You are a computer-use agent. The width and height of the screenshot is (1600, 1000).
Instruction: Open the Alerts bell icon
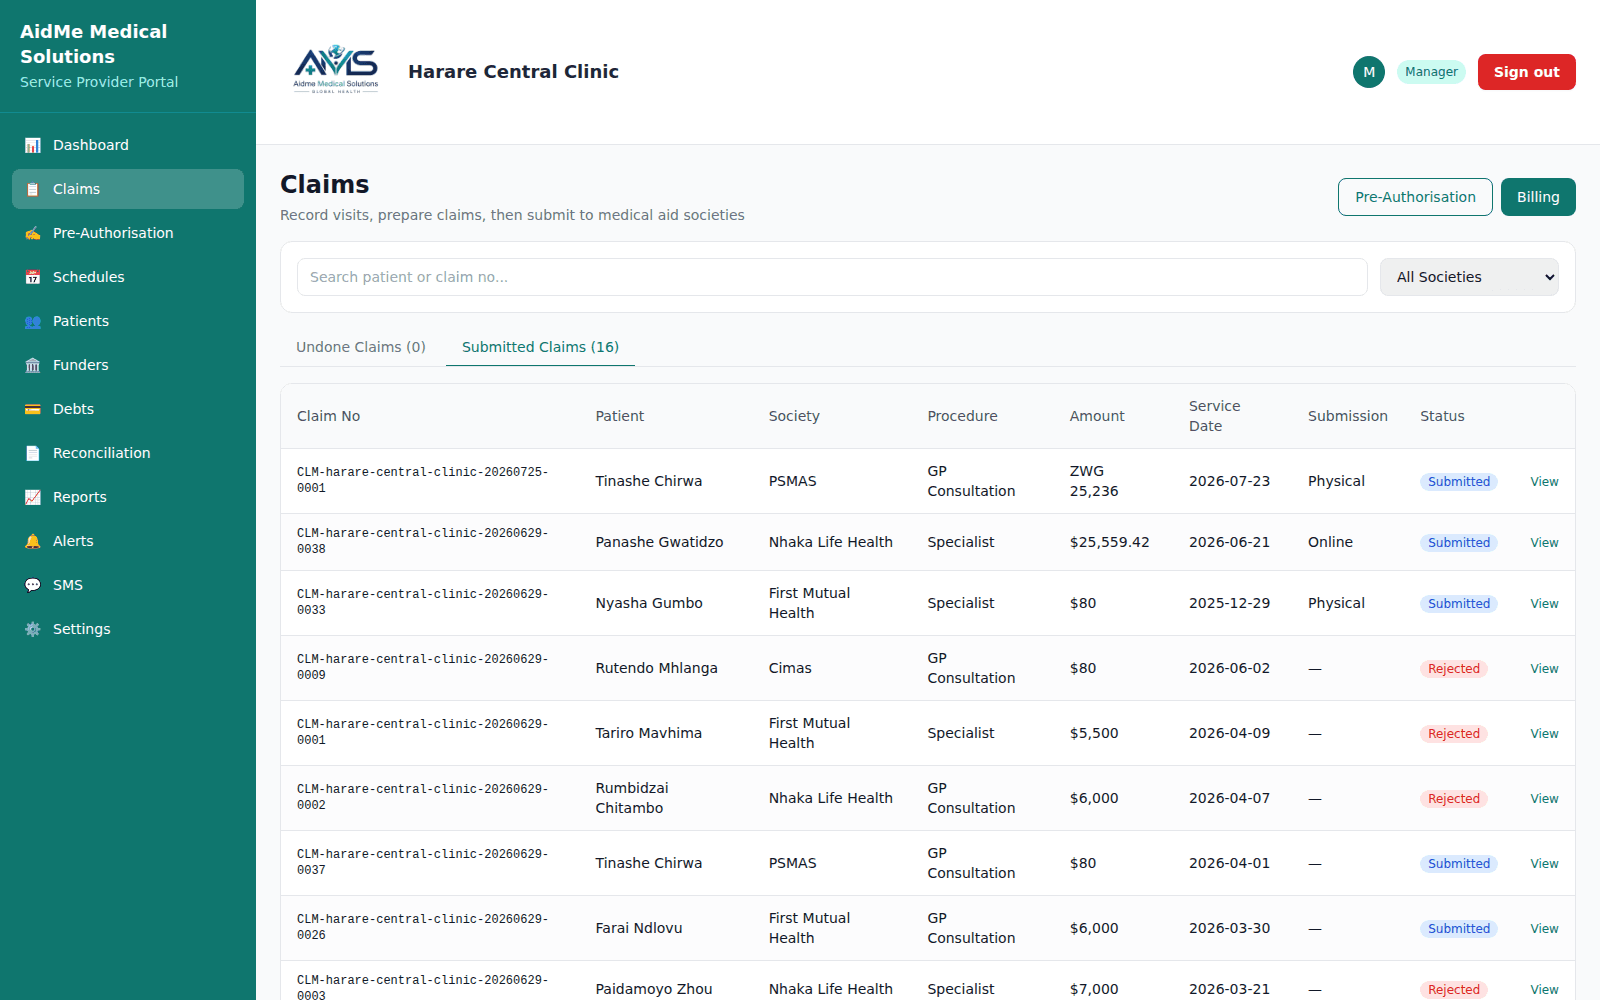click(33, 541)
